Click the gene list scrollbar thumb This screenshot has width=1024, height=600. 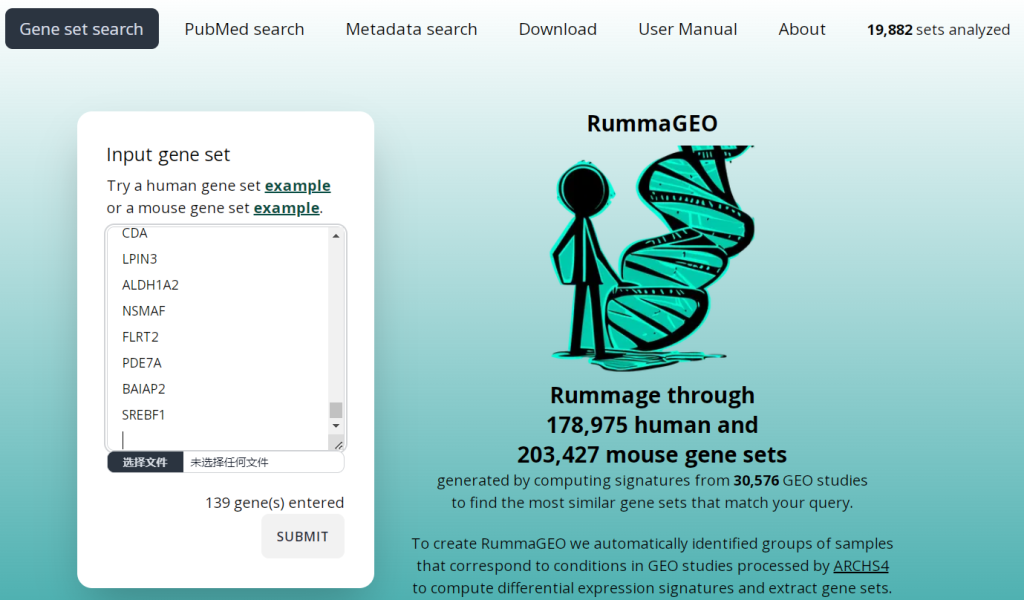point(336,410)
